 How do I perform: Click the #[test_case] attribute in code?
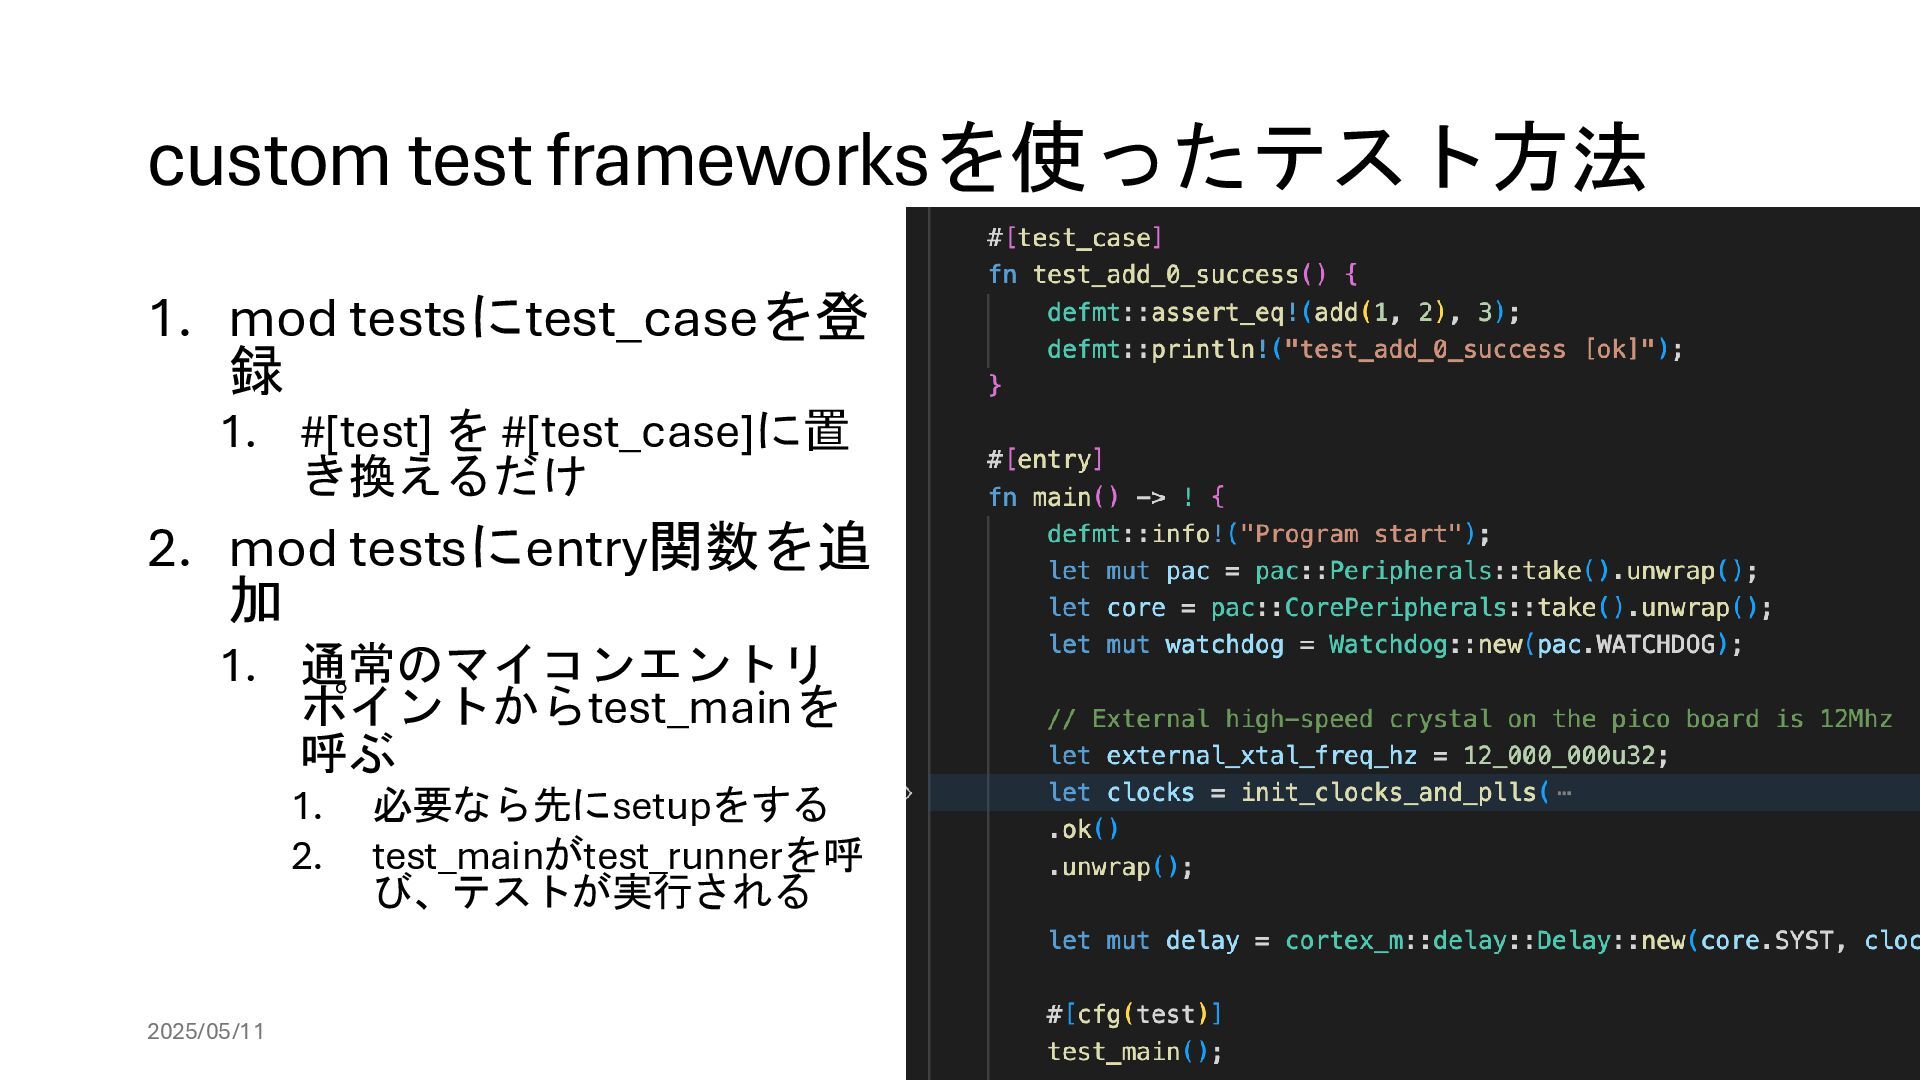(1074, 238)
